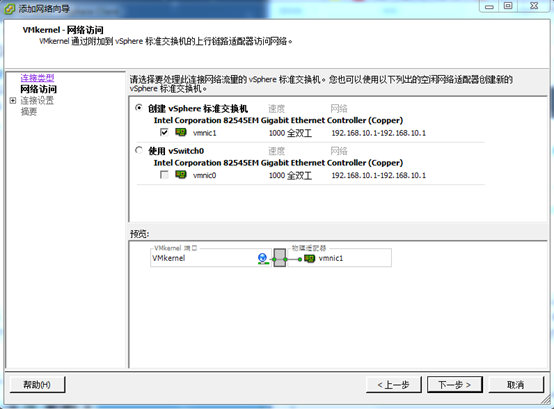Click the 网络 column header in vSwitch0 row
This screenshot has height=409, width=554.
coord(339,151)
